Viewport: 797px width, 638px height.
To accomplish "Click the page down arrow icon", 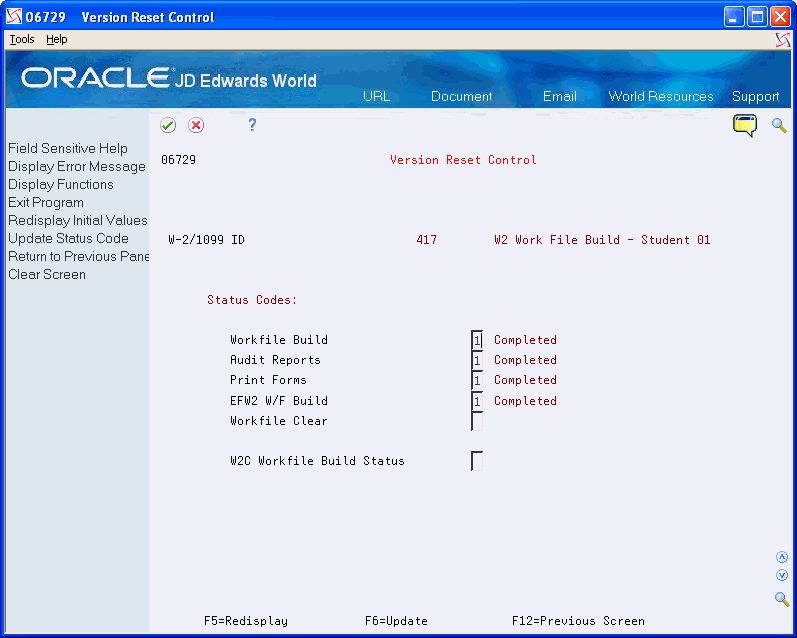I will [782, 575].
